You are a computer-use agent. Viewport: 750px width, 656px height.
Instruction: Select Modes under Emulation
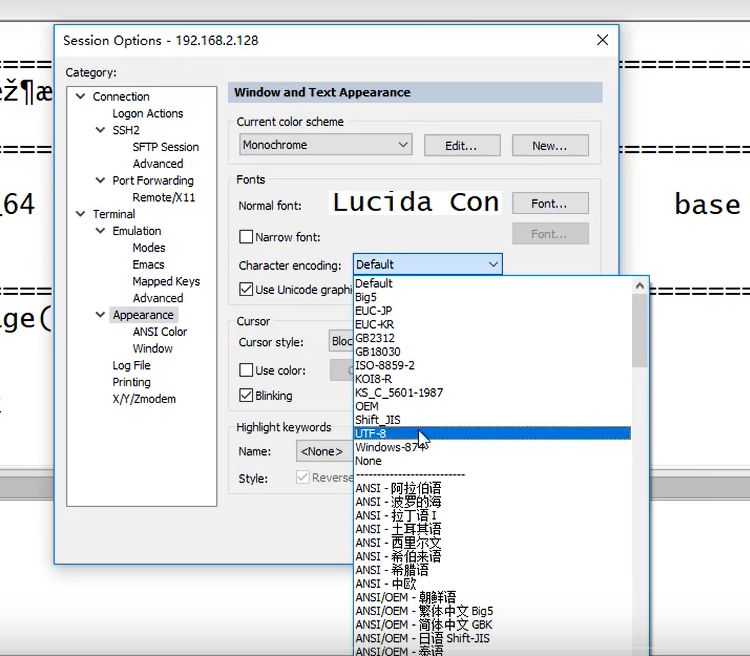tap(149, 247)
